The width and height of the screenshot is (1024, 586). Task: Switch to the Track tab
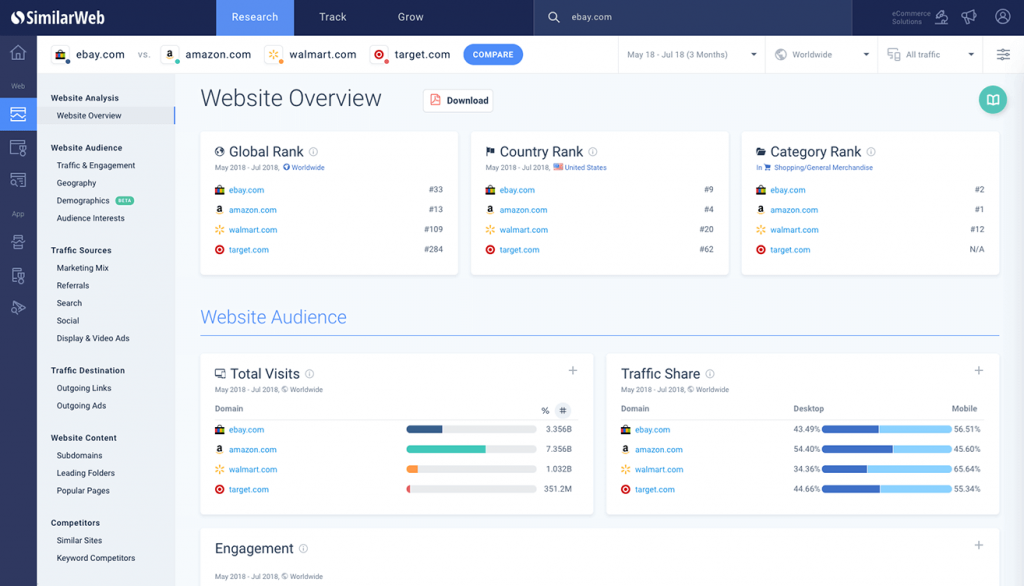click(332, 17)
